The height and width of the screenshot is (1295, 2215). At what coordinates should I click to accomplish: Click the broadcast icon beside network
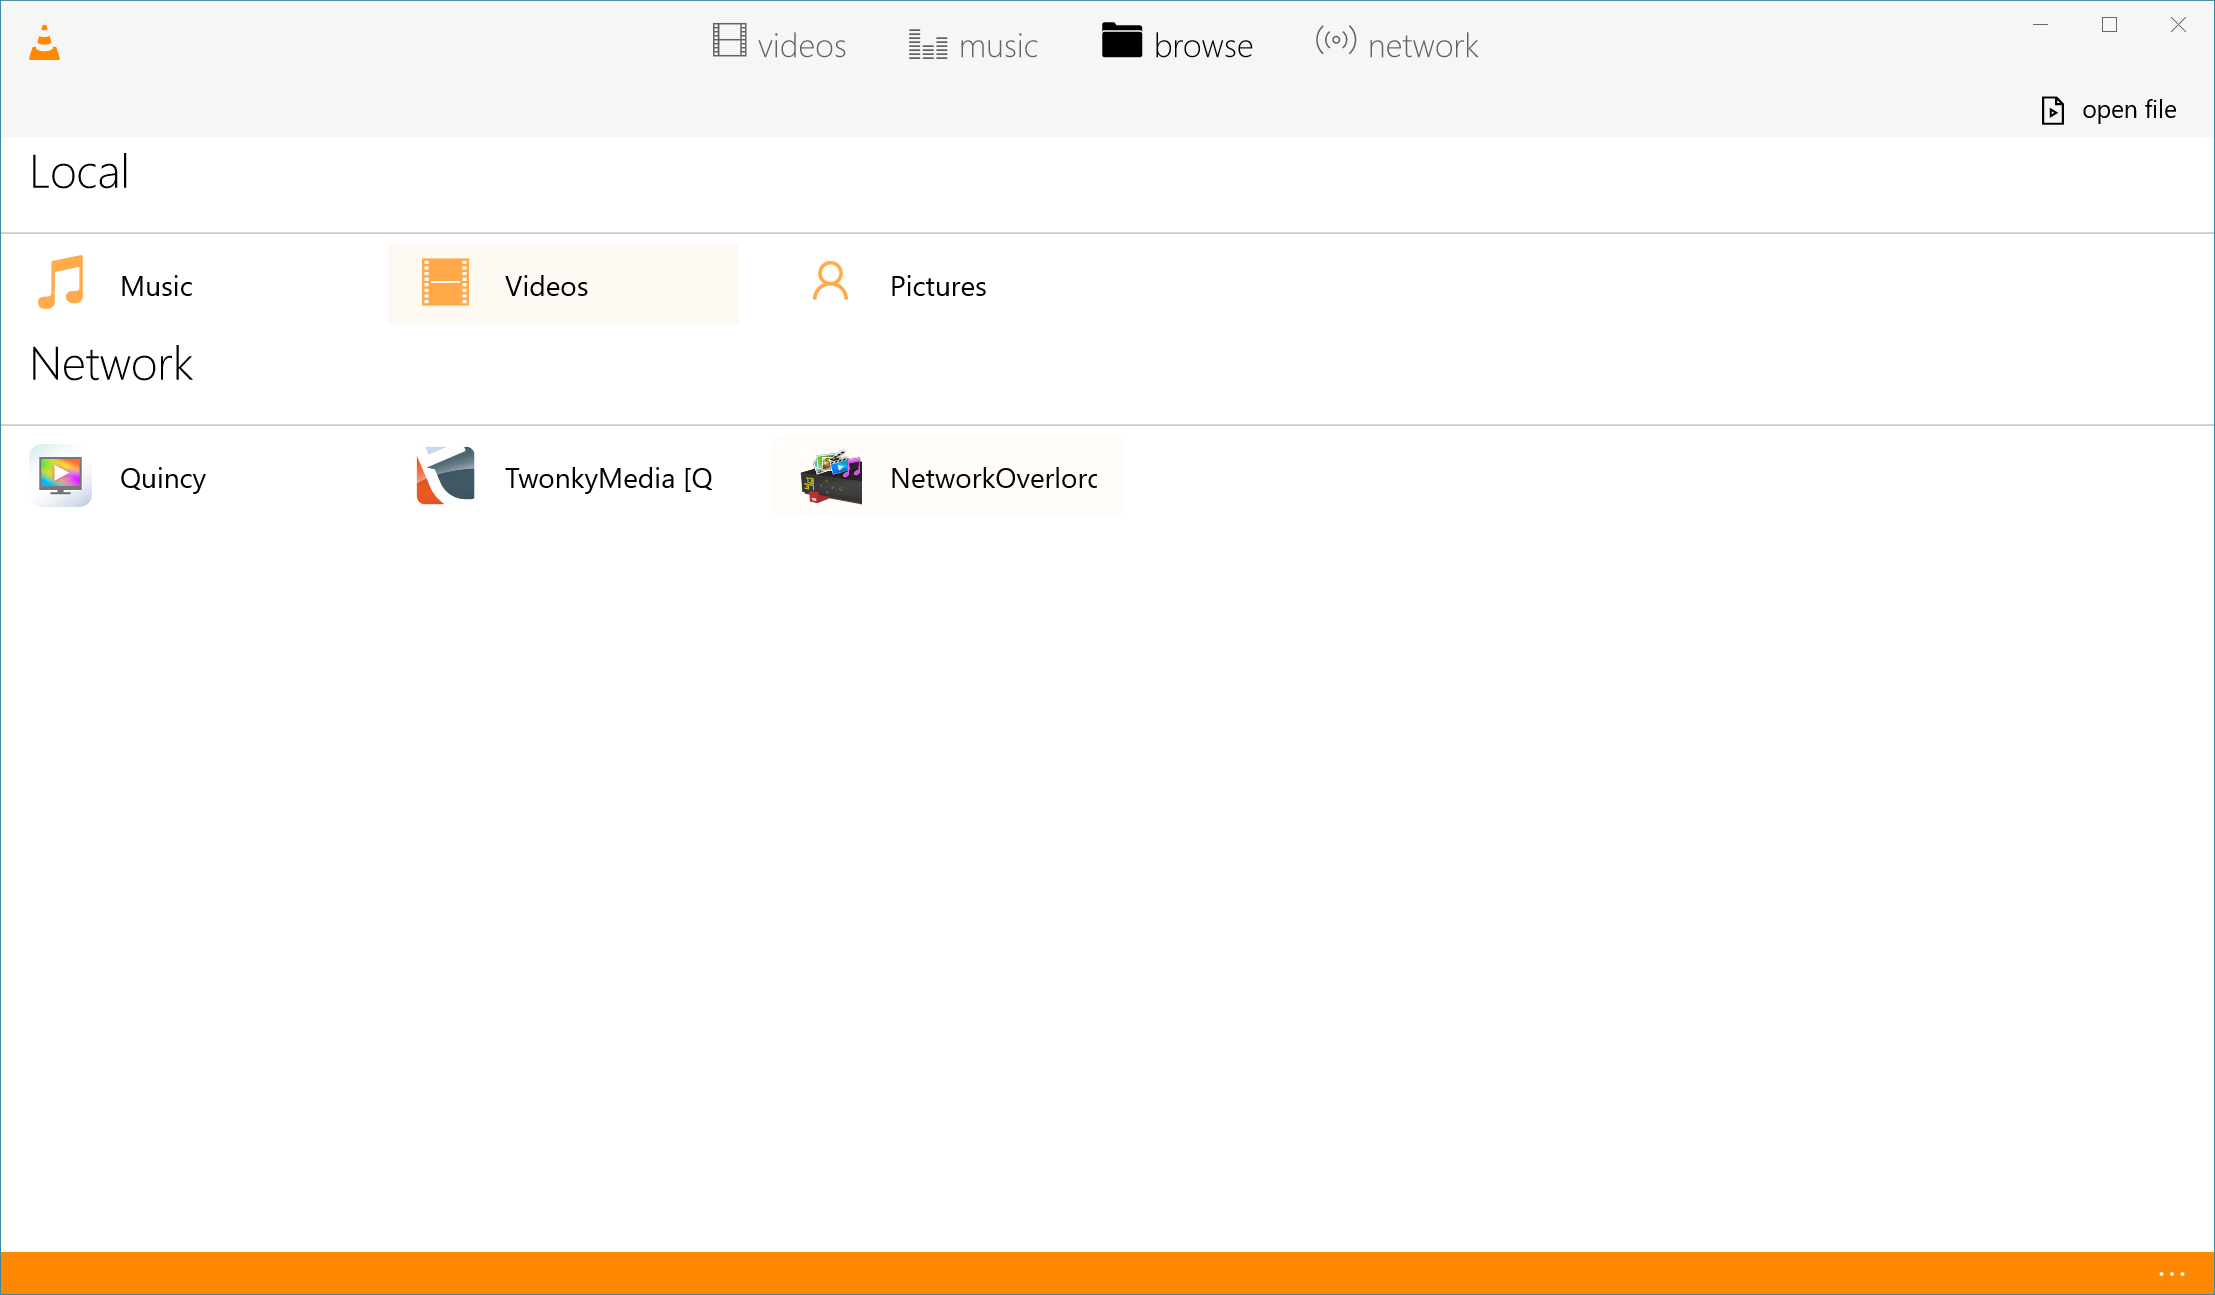click(x=1333, y=42)
